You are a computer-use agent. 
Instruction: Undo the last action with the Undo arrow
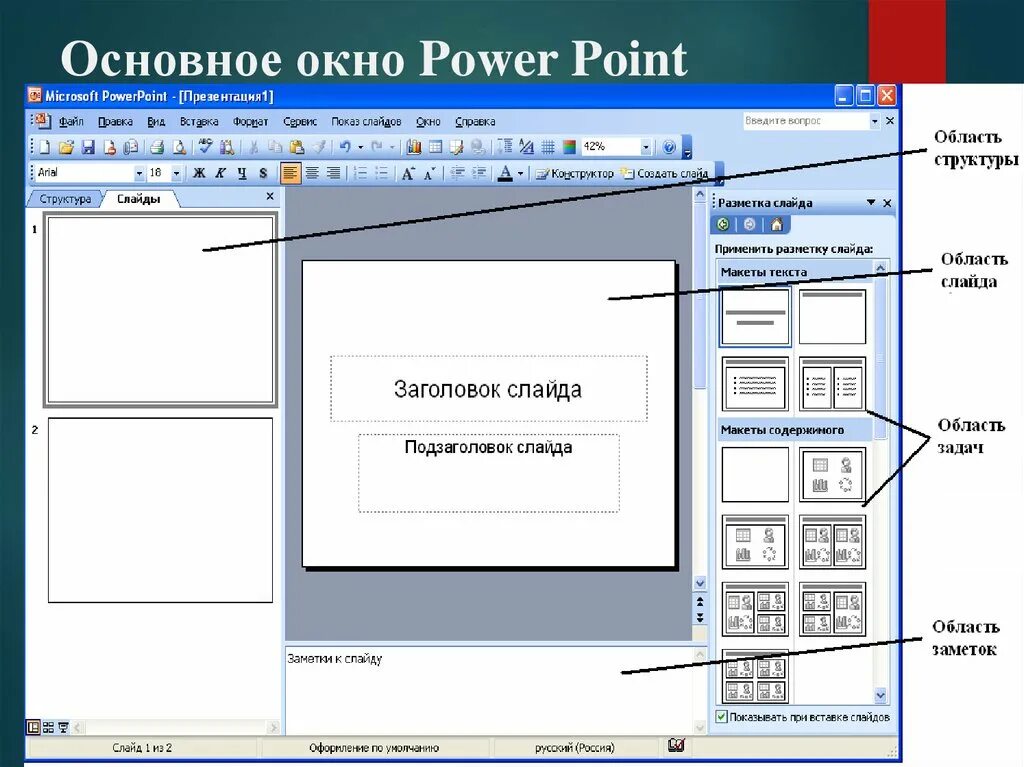pos(345,147)
